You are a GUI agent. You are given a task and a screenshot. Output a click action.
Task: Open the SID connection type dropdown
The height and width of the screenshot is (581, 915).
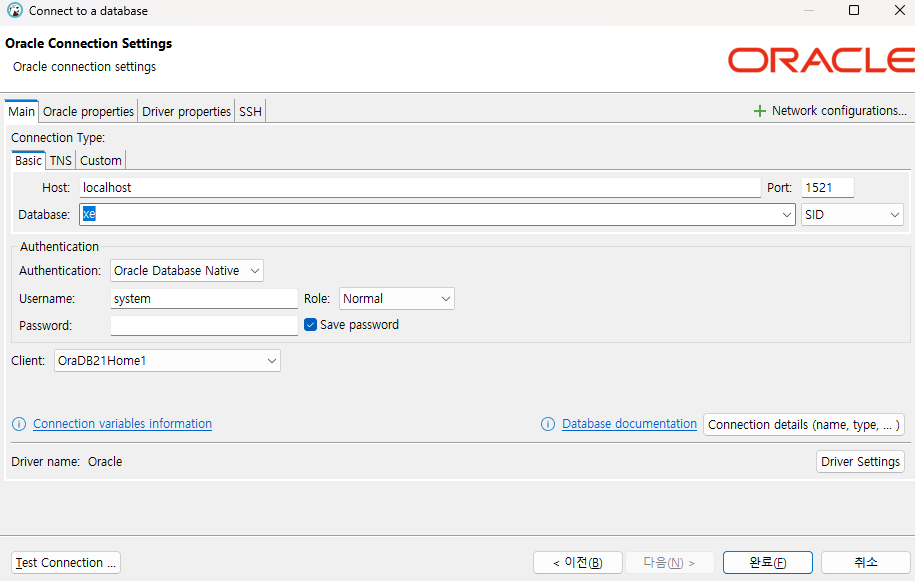coord(852,215)
